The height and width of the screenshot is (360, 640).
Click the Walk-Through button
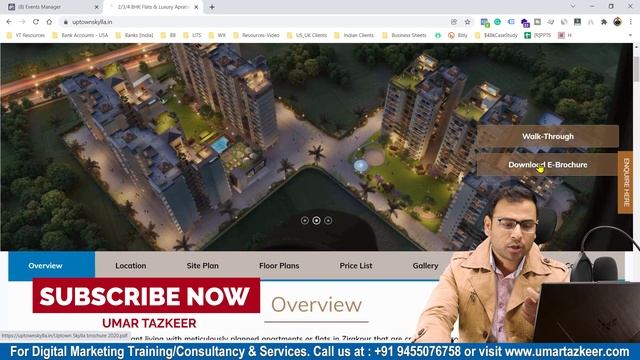click(548, 136)
